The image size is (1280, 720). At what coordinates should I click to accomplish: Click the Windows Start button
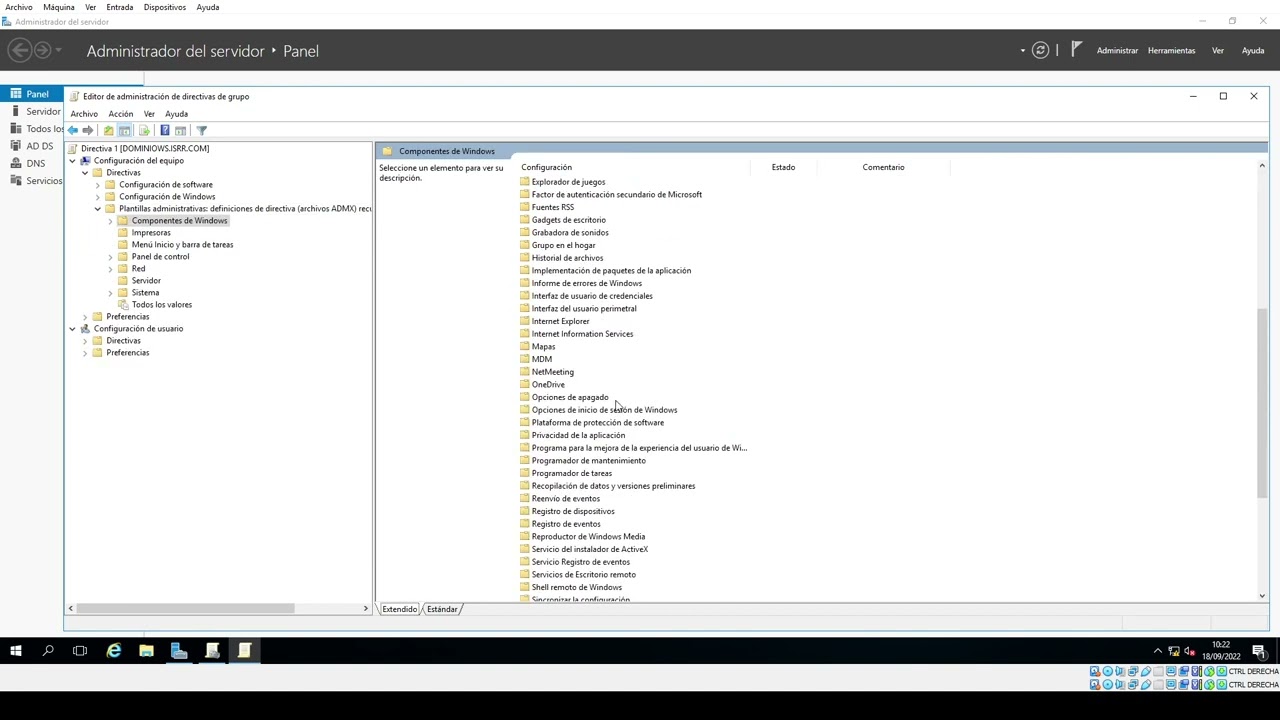[x=16, y=651]
